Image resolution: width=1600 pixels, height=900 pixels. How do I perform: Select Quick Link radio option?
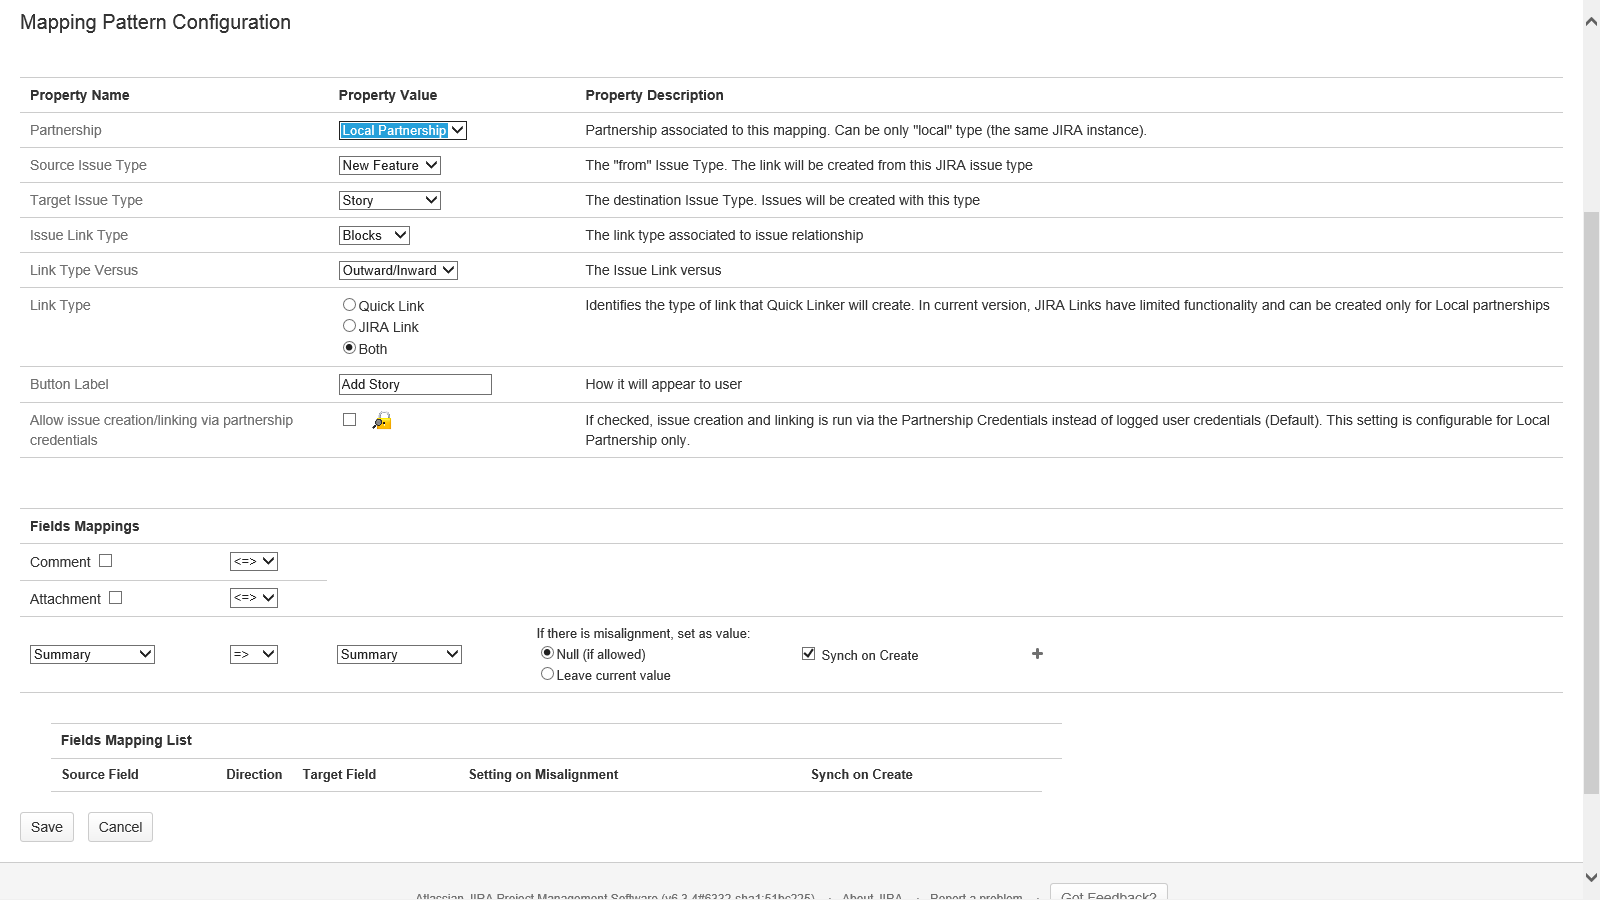pyautogui.click(x=349, y=305)
